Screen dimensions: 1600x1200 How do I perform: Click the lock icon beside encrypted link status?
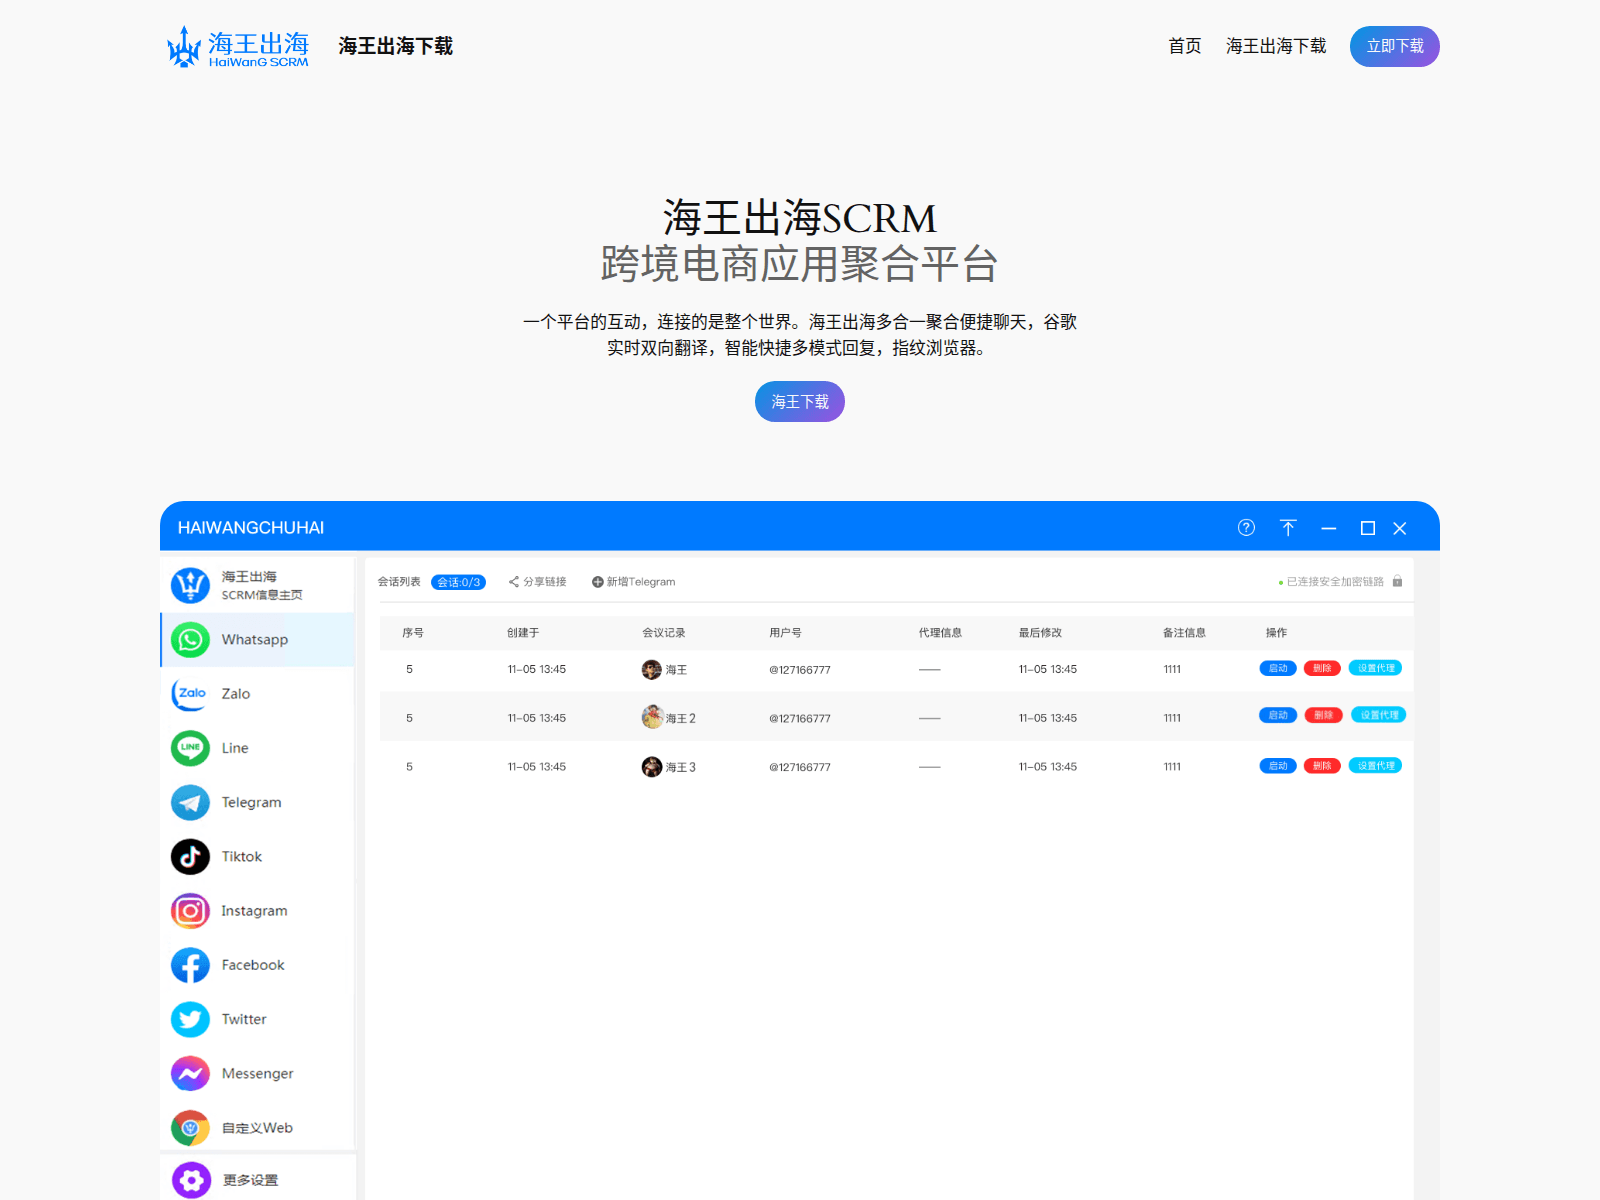tap(1398, 581)
